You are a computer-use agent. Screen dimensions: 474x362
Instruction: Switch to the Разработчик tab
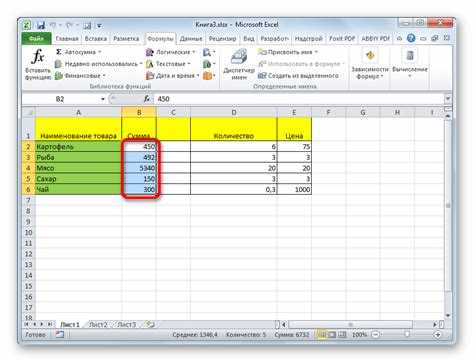coord(275,39)
